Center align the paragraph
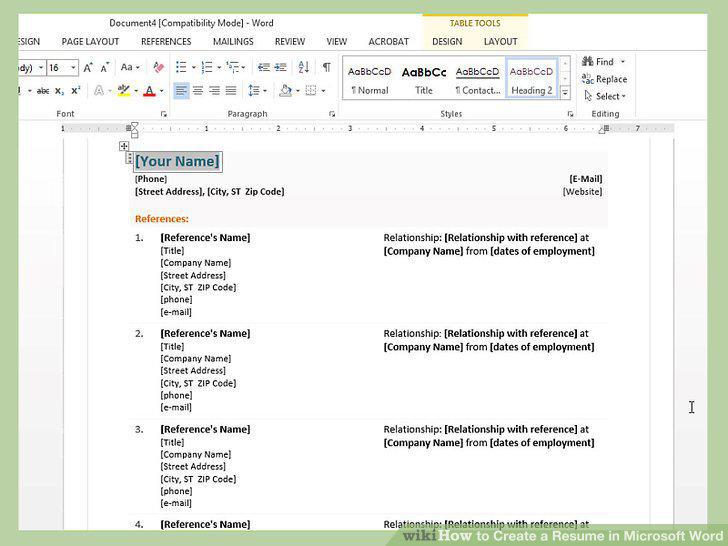Viewport: 728px width, 546px height. tap(198, 91)
